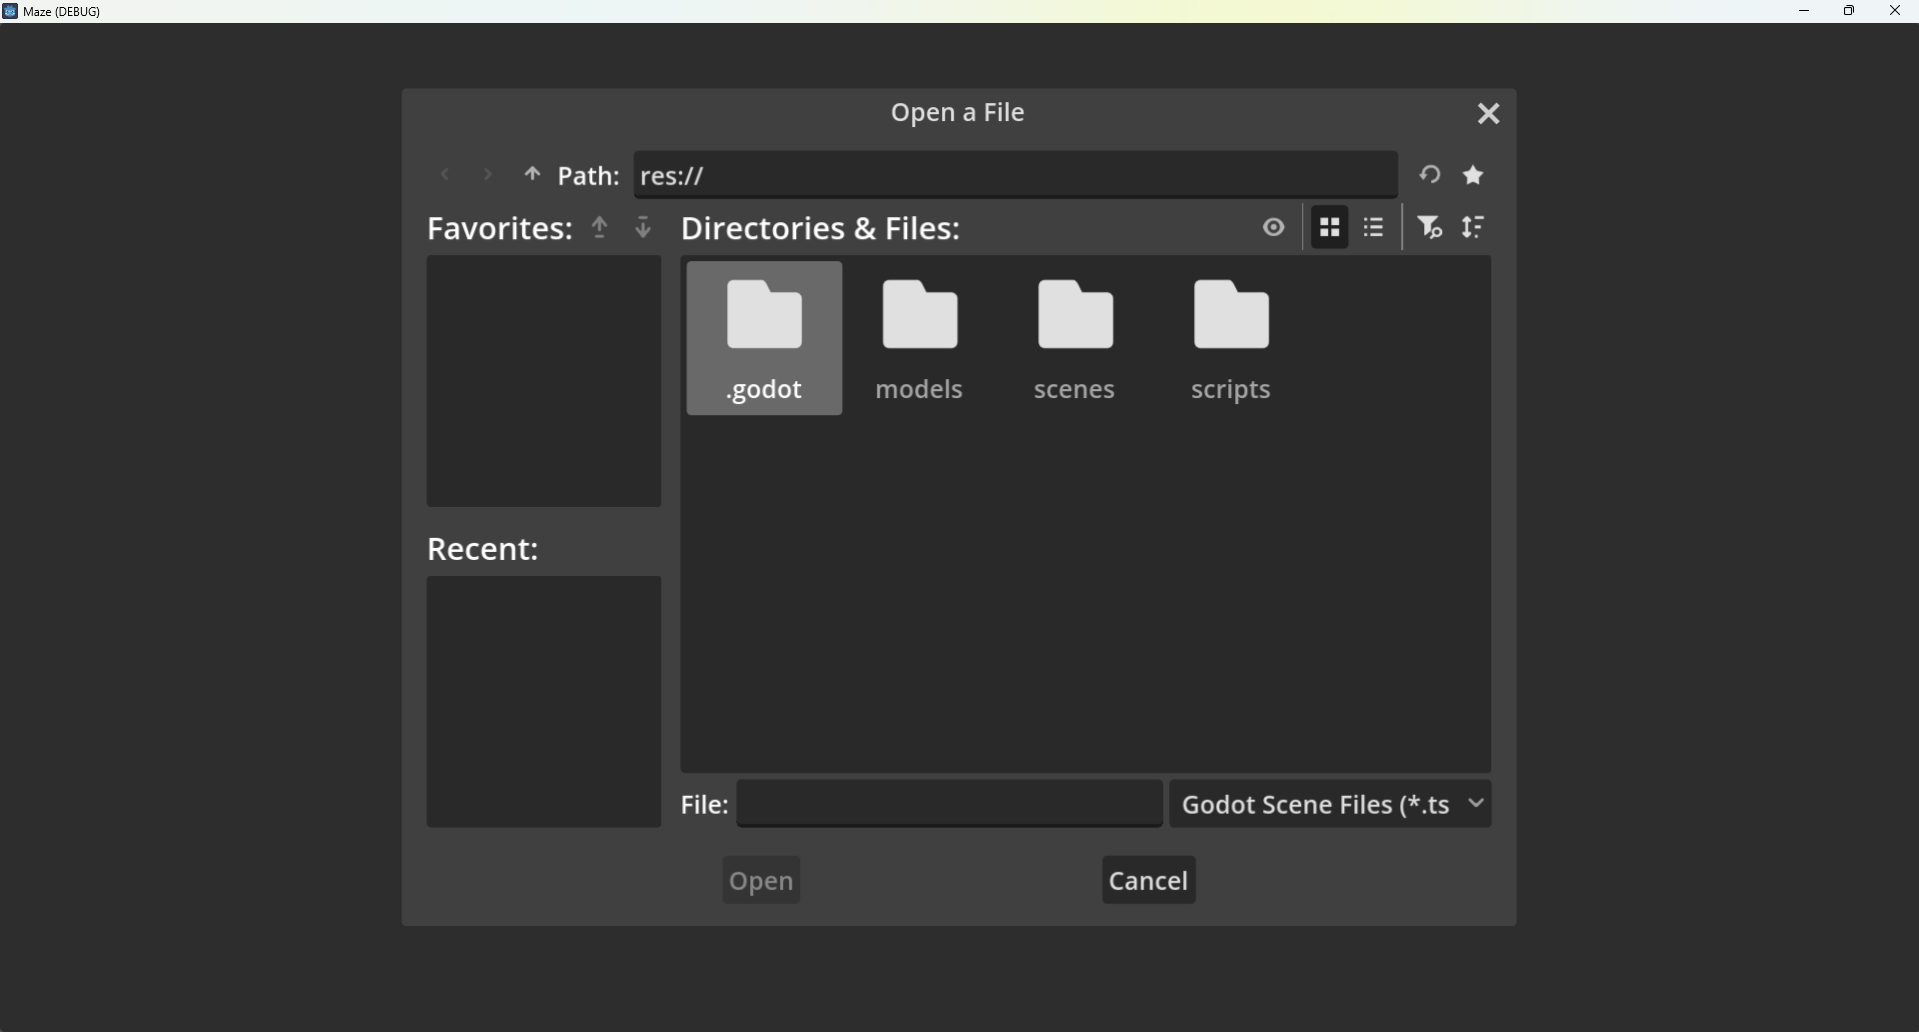Go forward using the next folder arrow
This screenshot has width=1919, height=1032.
pos(488,176)
